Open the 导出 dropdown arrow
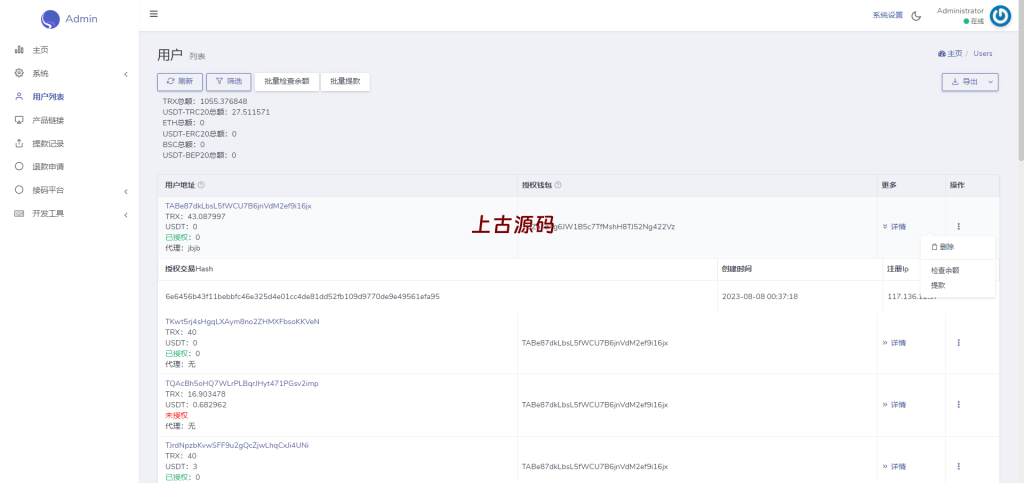This screenshot has width=1024, height=483. coord(990,82)
